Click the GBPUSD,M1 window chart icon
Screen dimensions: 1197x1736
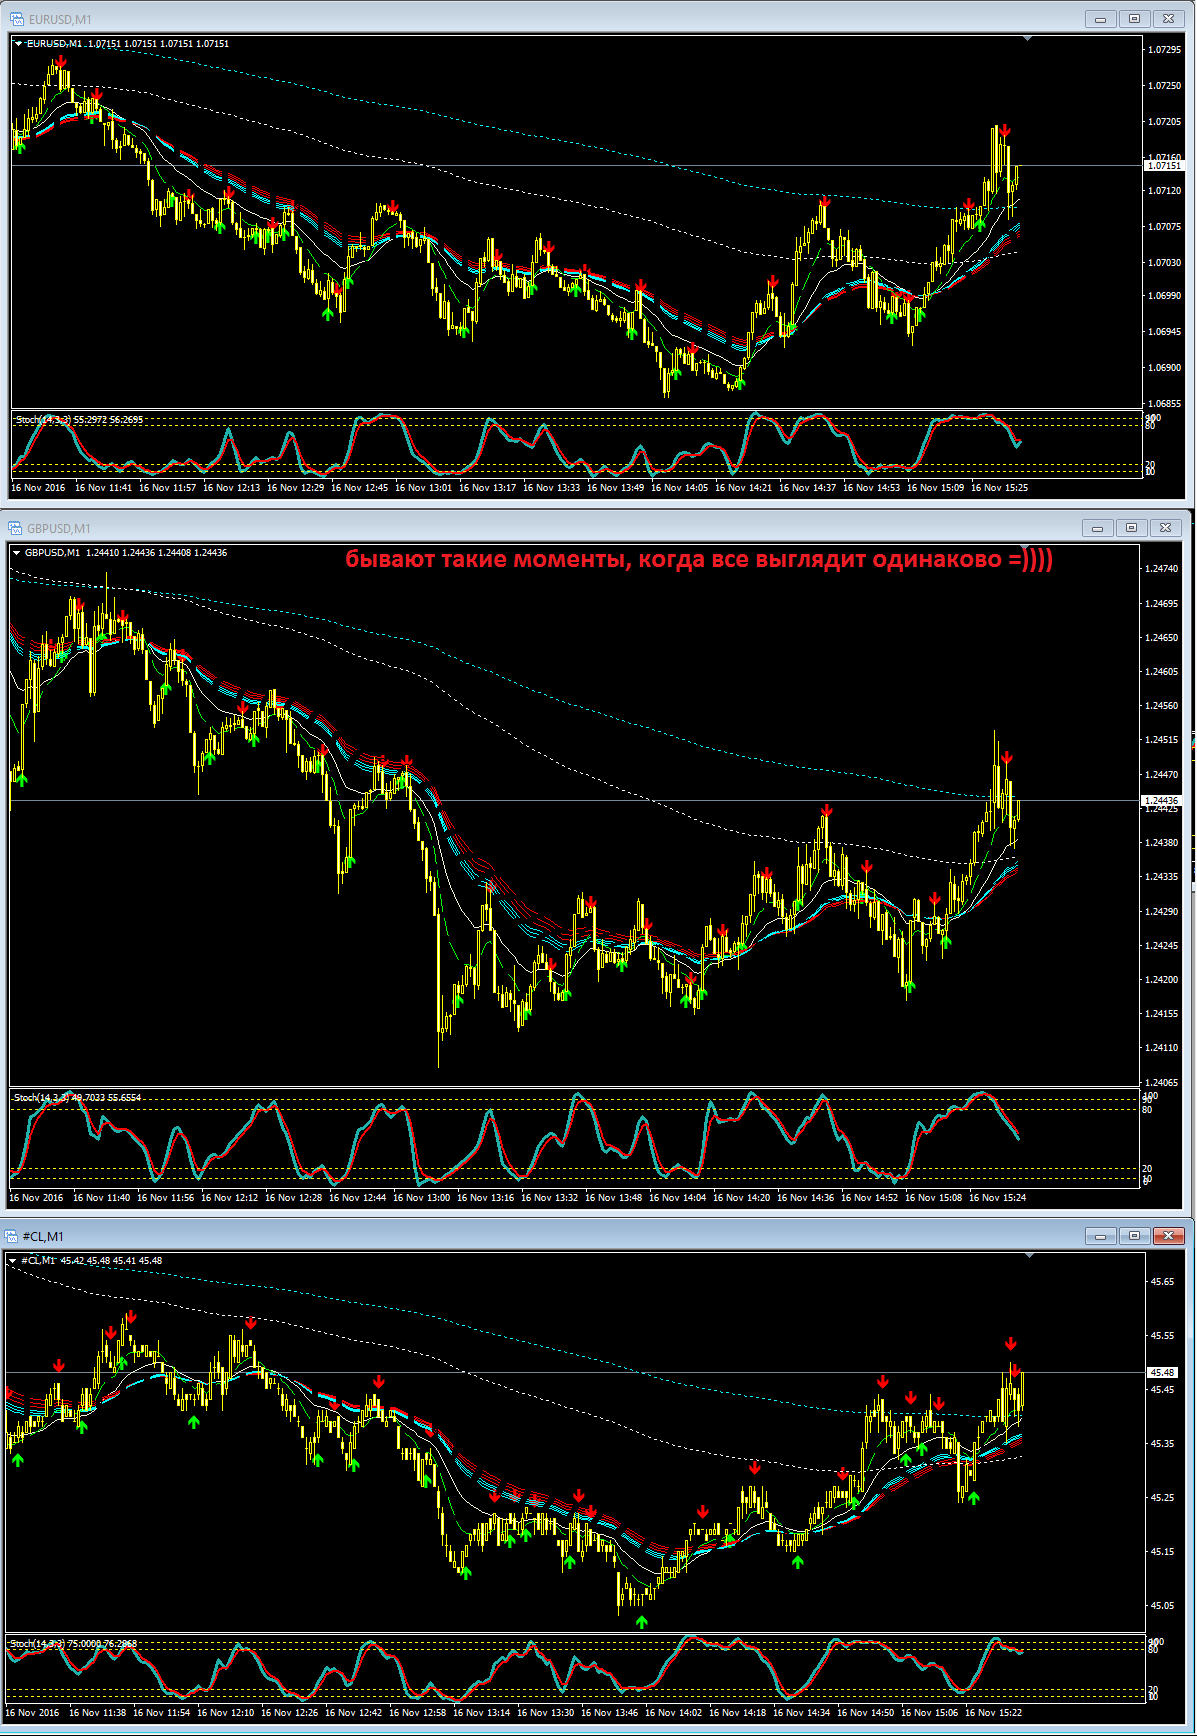15,528
